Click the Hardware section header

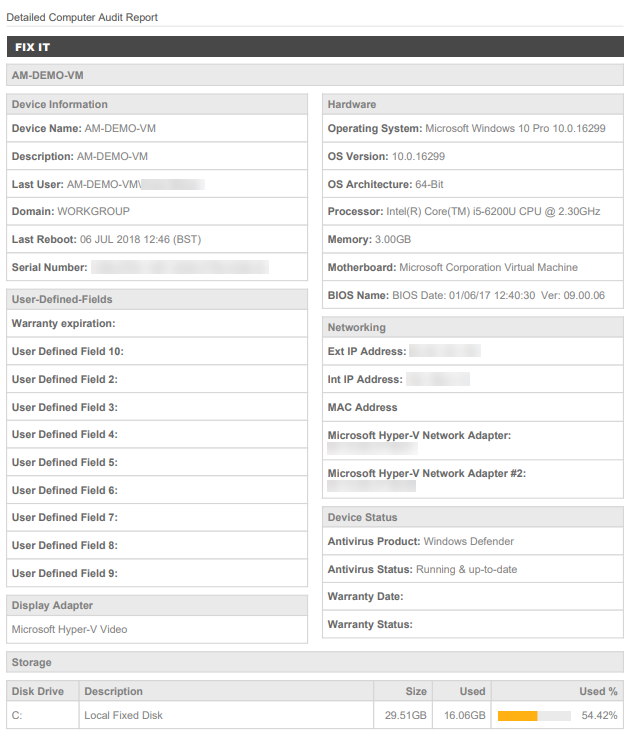[x=473, y=104]
